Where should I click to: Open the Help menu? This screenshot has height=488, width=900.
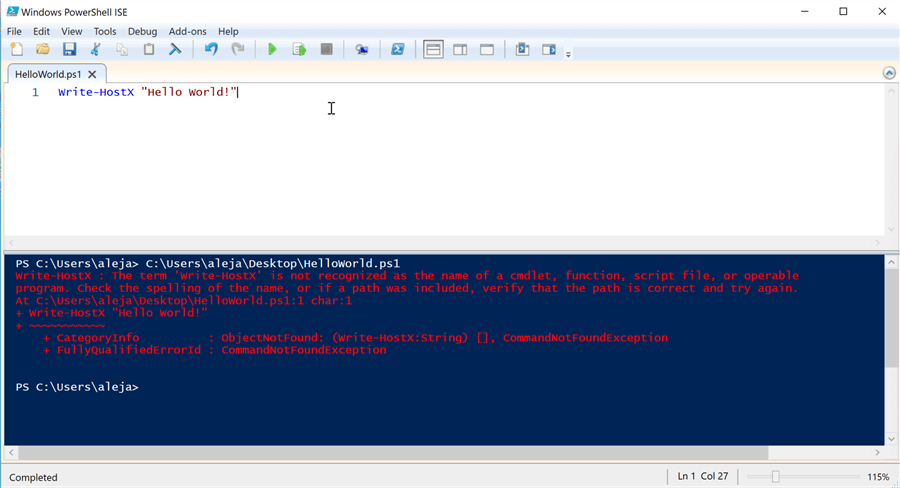pyautogui.click(x=228, y=32)
